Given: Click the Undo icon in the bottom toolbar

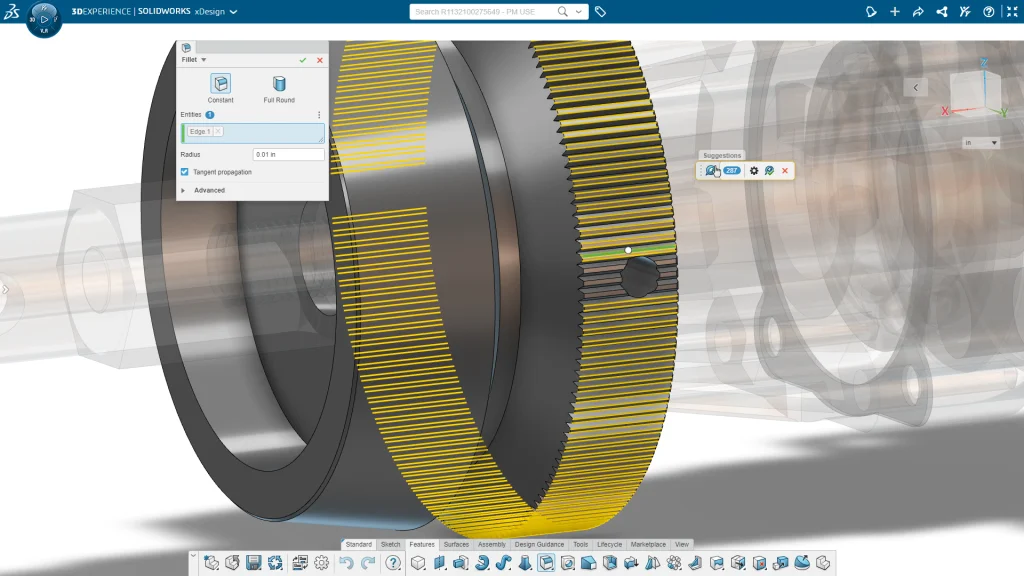Looking at the screenshot, I should coord(346,561).
